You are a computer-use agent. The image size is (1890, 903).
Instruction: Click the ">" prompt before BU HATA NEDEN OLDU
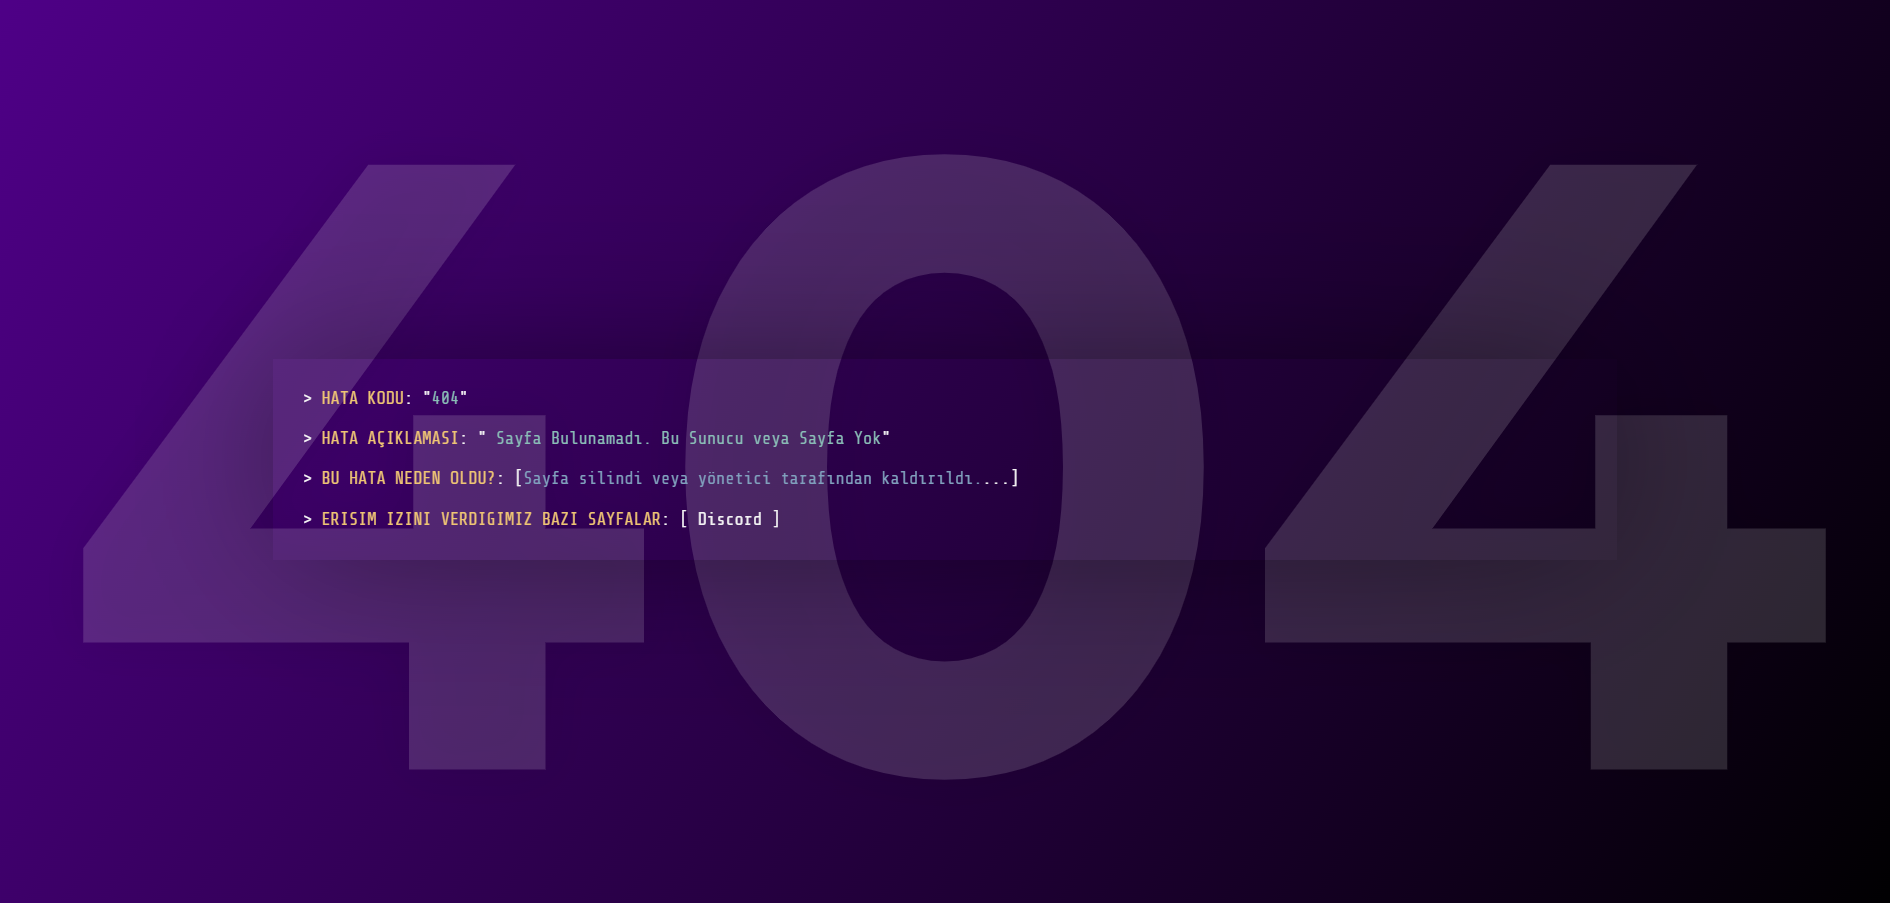(x=306, y=478)
